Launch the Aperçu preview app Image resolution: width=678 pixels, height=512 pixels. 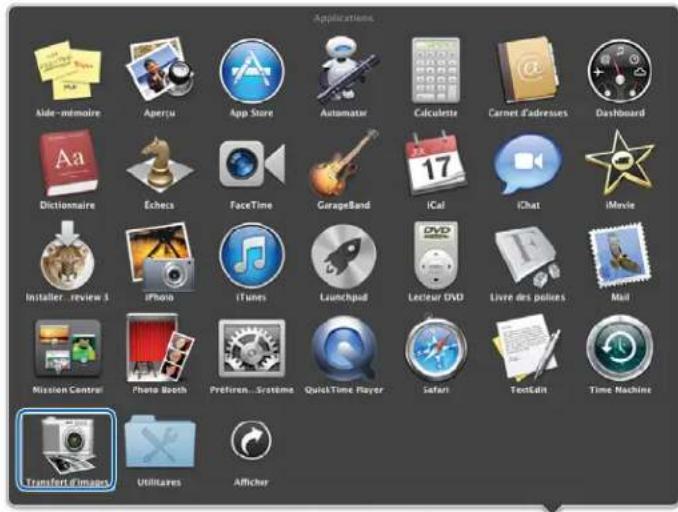160,70
